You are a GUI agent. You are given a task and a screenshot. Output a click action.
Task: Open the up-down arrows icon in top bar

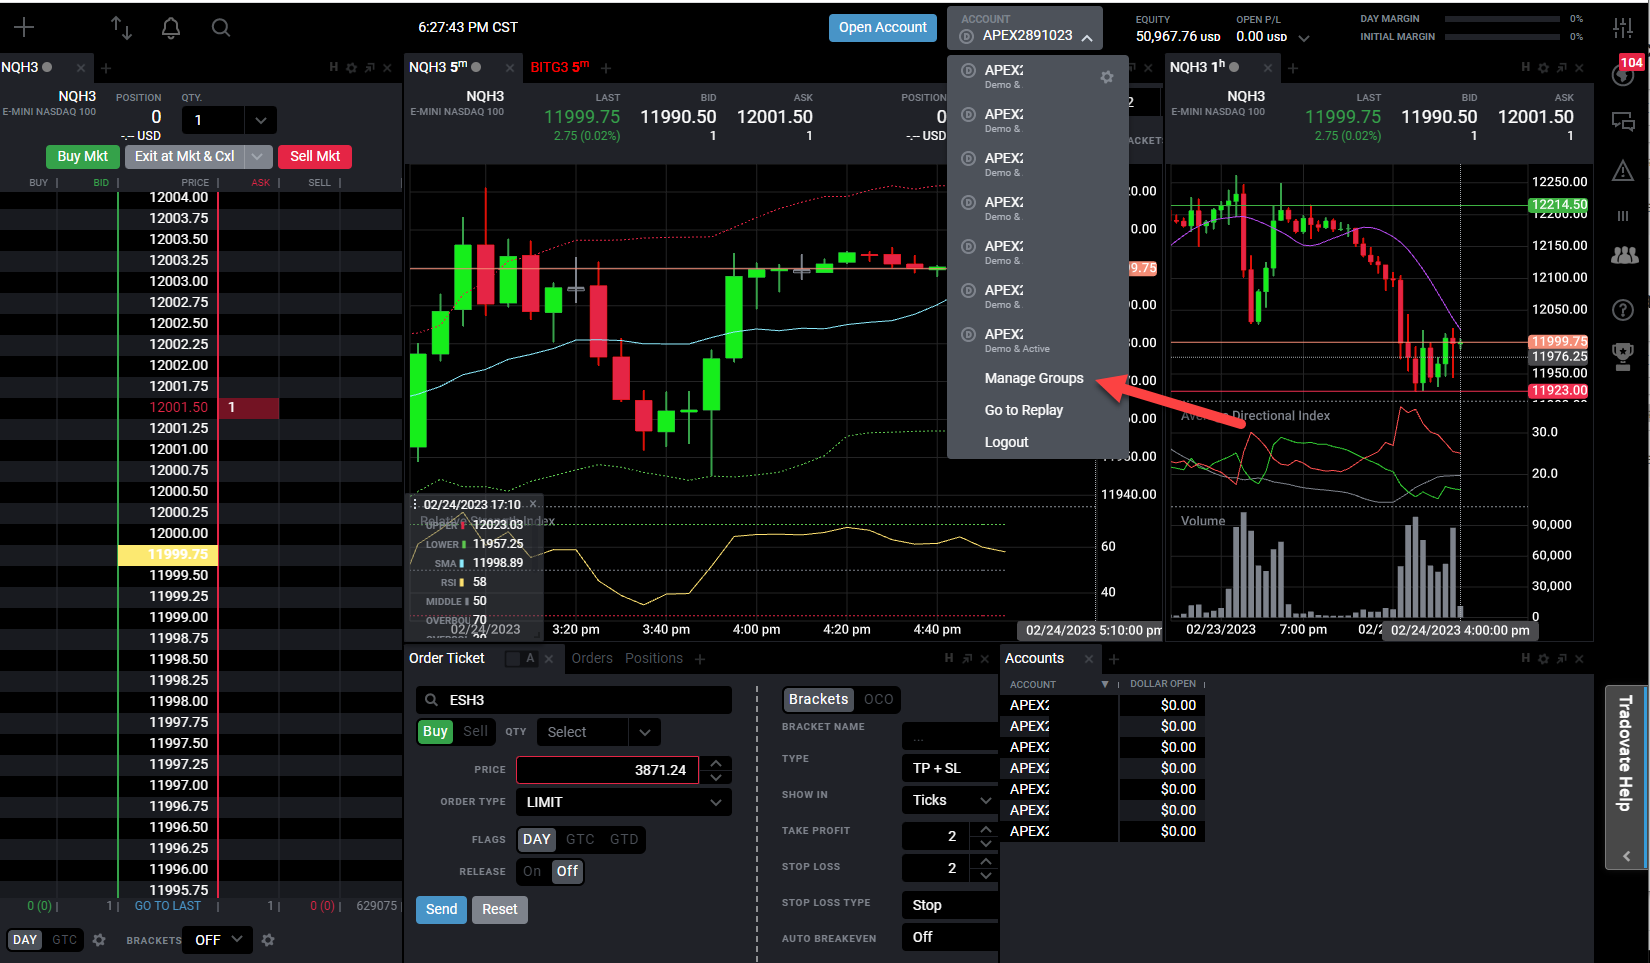(121, 28)
